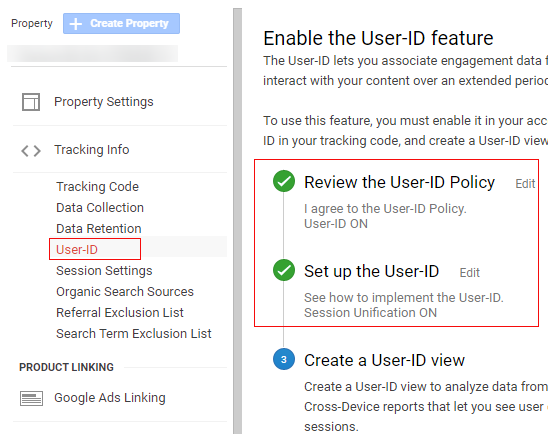Open Search Term Exclusion List

(x=134, y=334)
